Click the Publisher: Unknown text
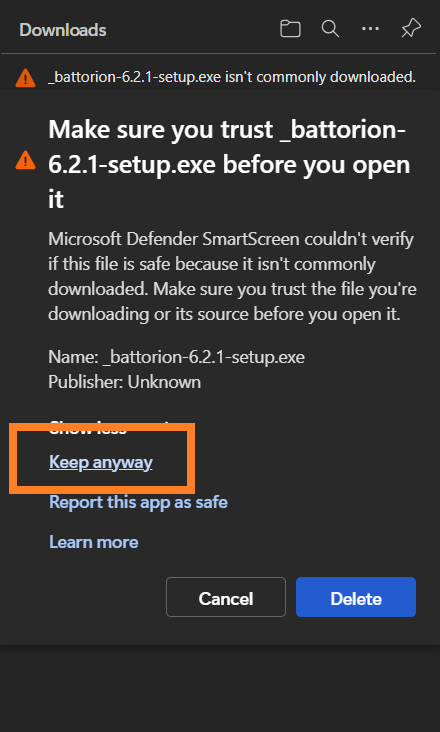Image resolution: width=440 pixels, height=732 pixels. (125, 382)
